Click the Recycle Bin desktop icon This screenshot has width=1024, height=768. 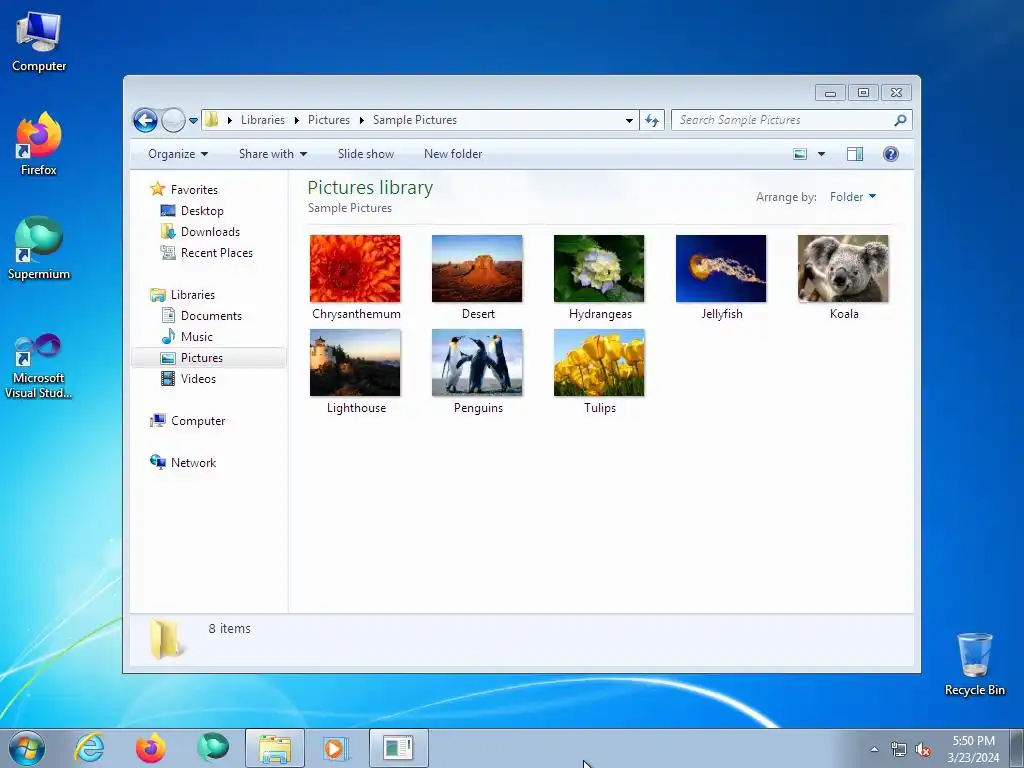pos(974,664)
